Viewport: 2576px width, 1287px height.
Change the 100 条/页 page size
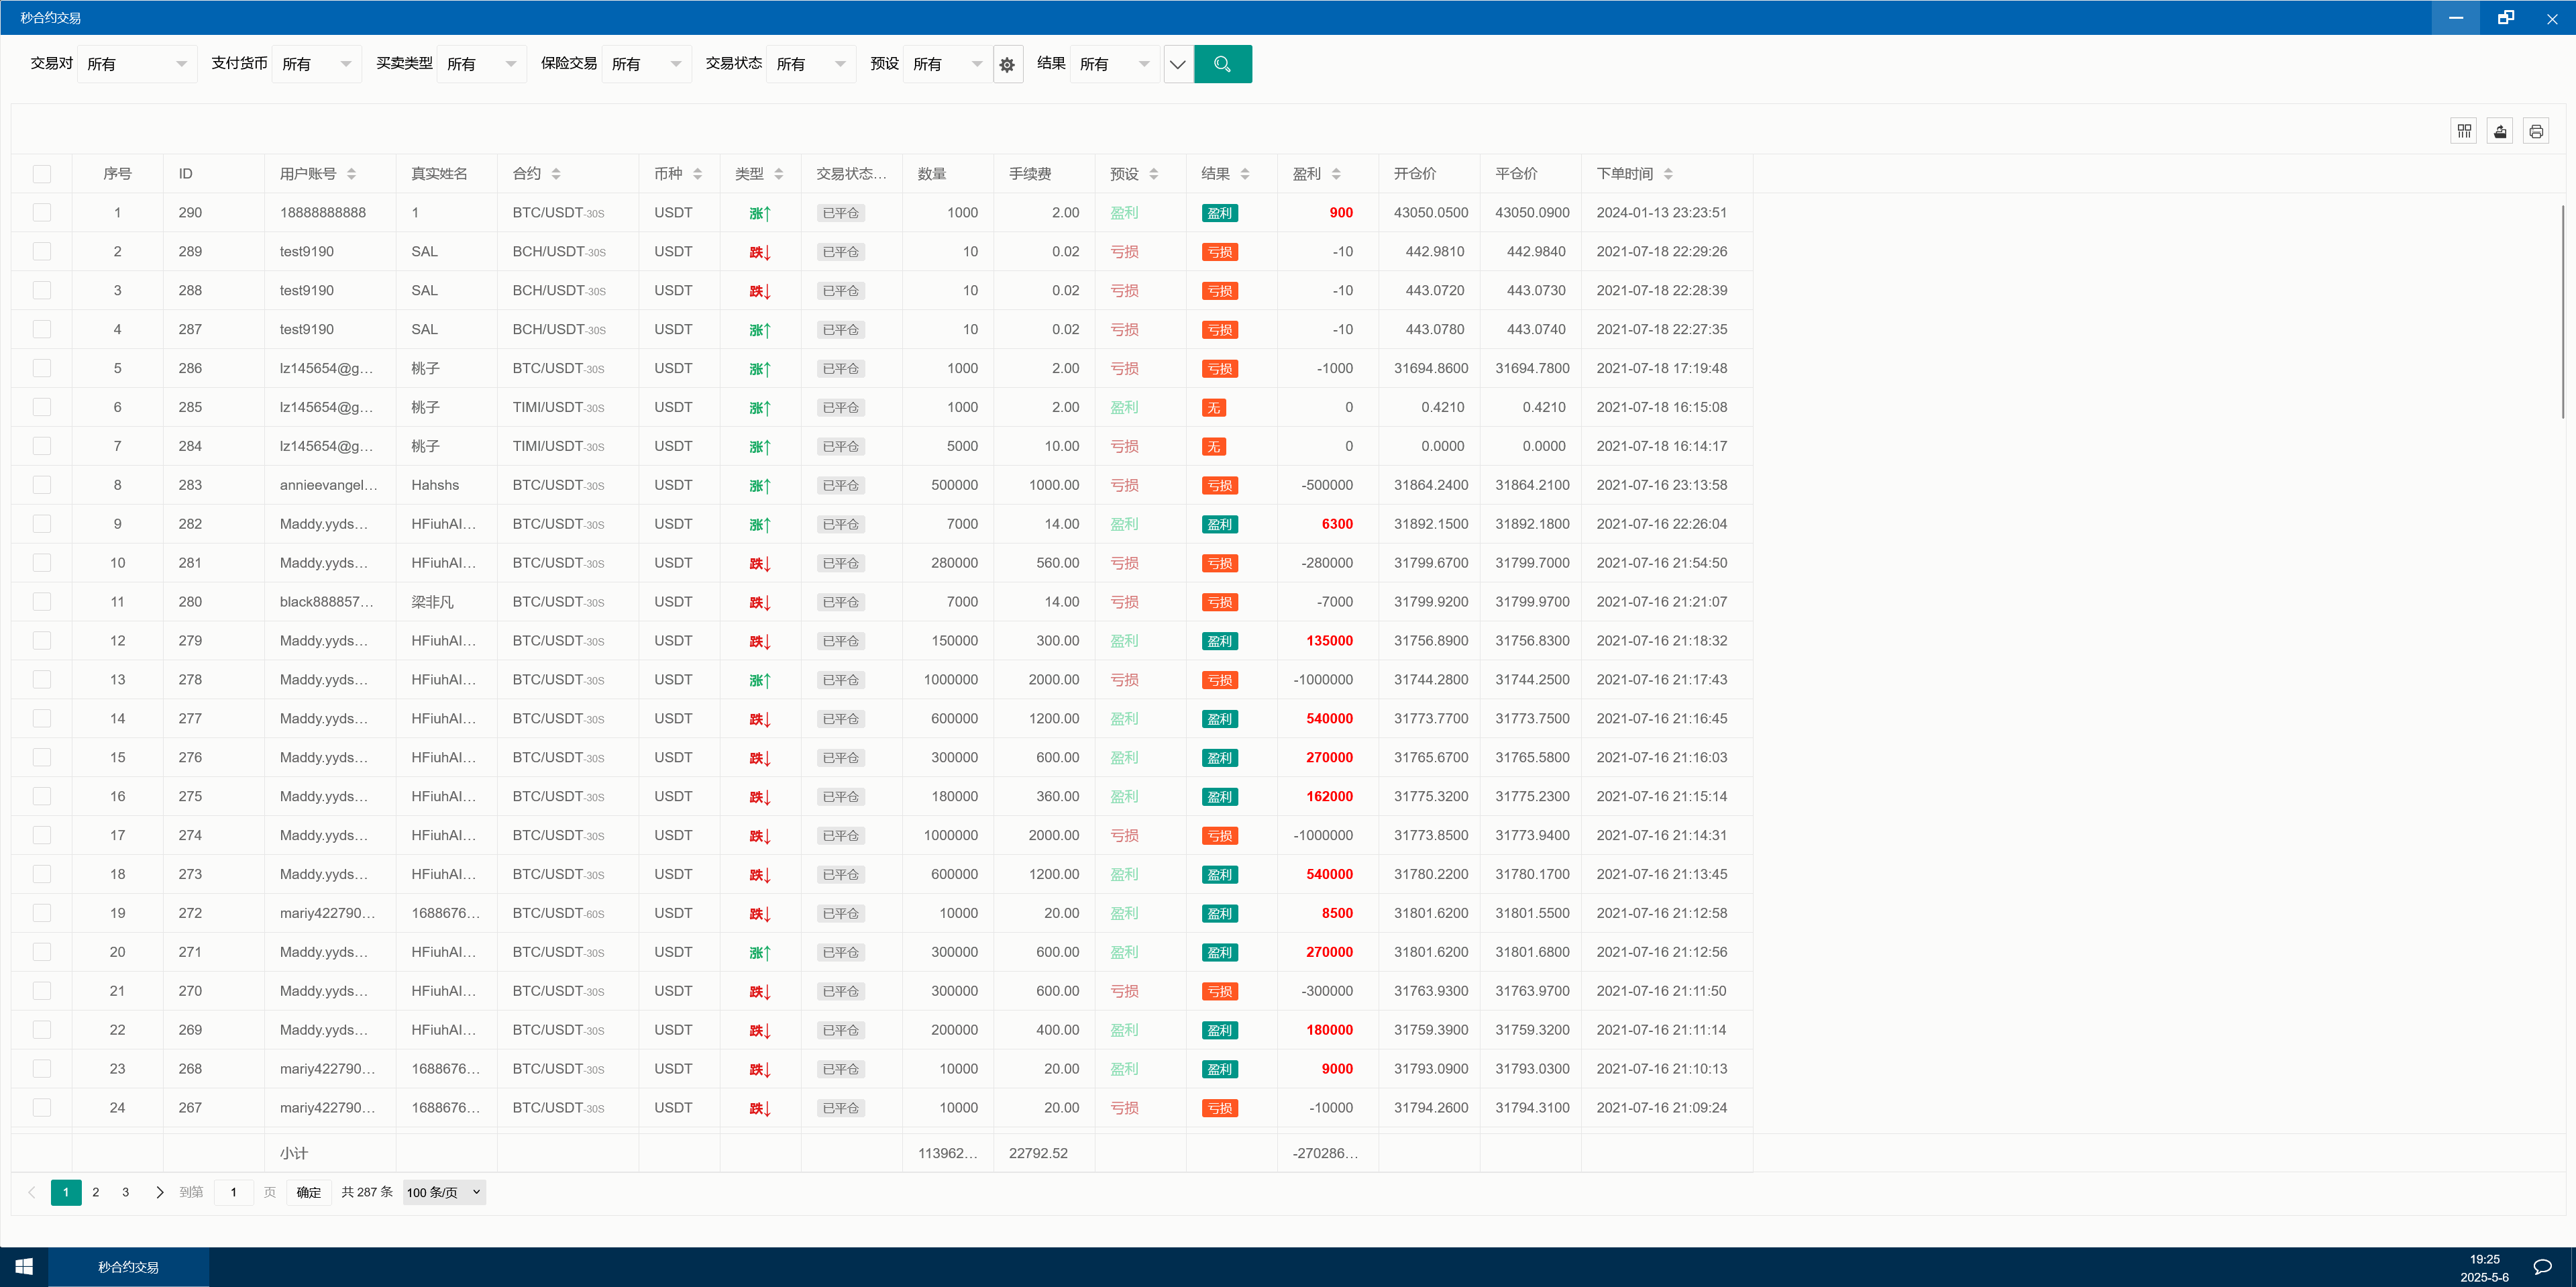click(x=444, y=1192)
